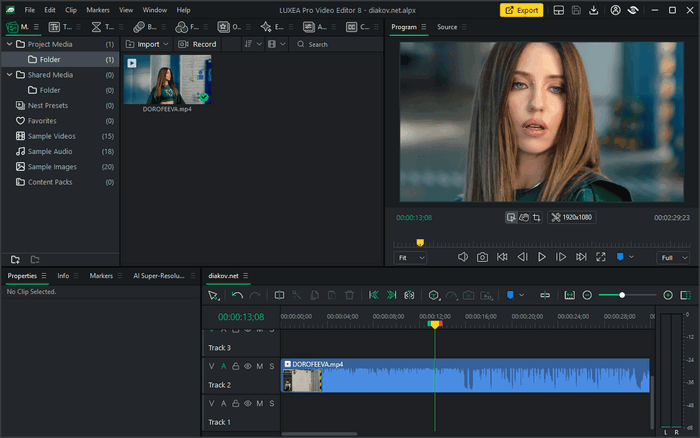Mute Track 2 using M button

(x=259, y=366)
